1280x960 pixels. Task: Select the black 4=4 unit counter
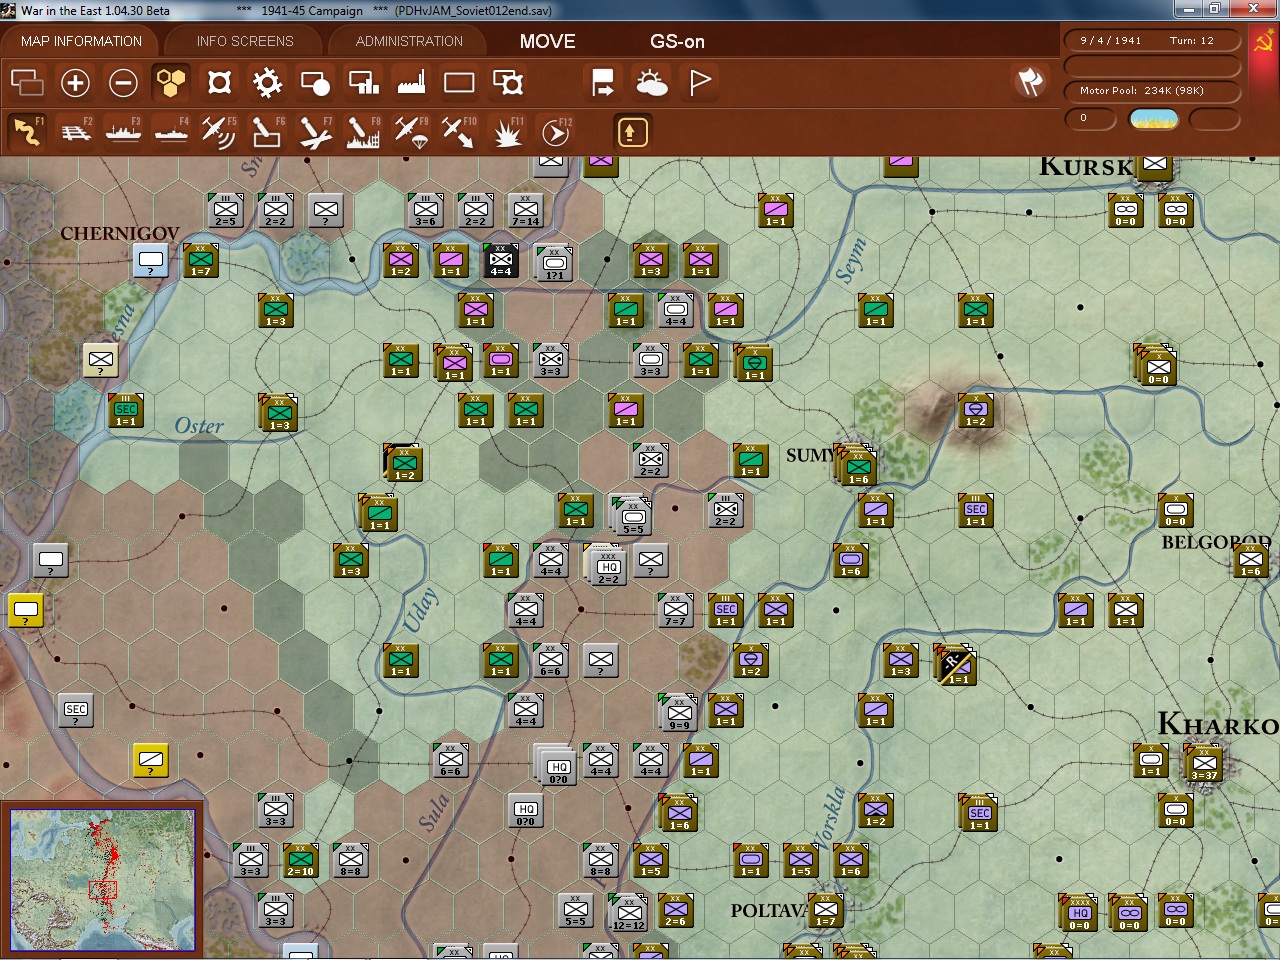(500, 261)
